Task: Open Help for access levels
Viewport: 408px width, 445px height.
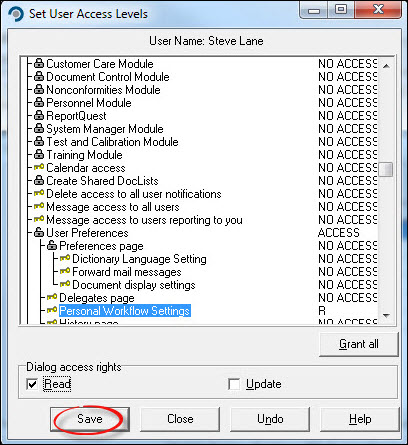Action: pyautogui.click(x=360, y=419)
